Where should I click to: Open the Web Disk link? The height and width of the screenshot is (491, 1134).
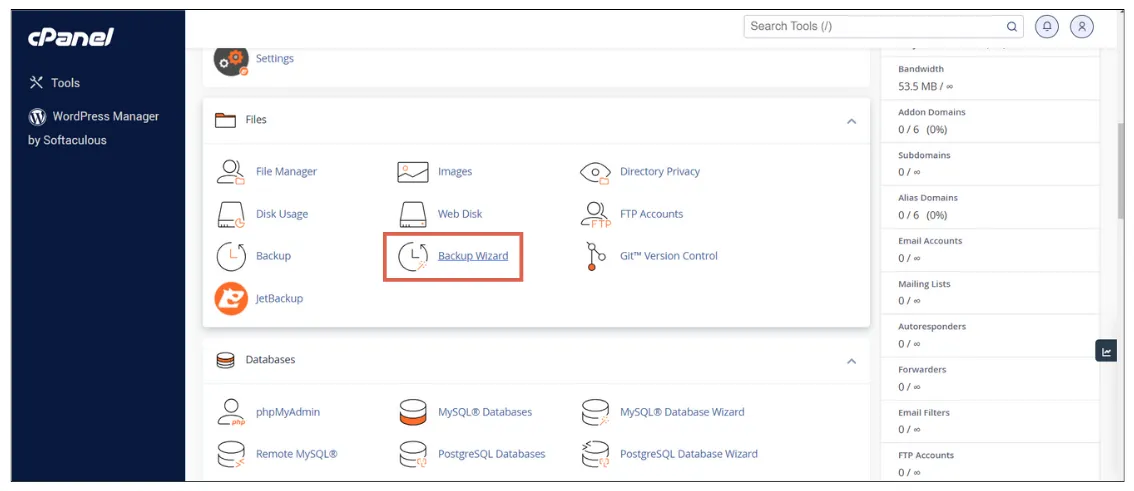(460, 214)
